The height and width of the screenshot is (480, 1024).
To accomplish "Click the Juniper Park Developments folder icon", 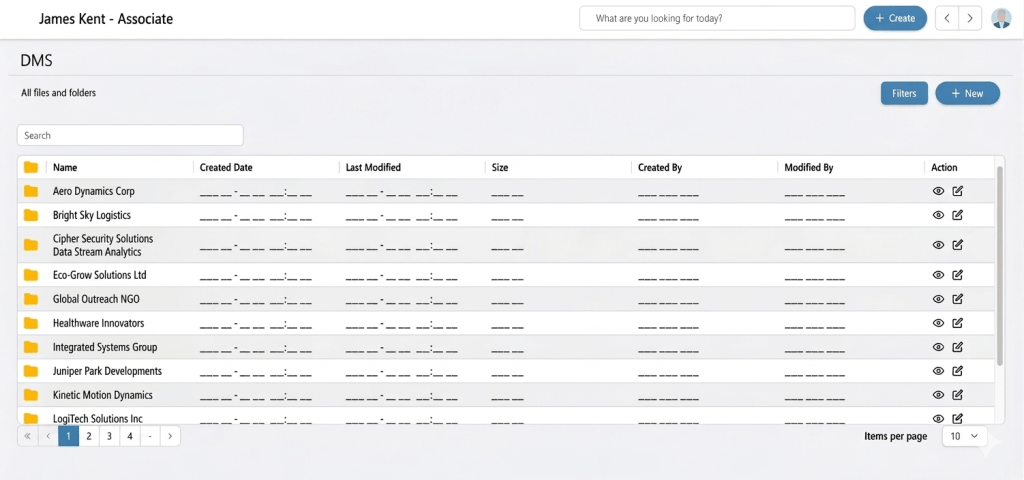I will (31, 371).
